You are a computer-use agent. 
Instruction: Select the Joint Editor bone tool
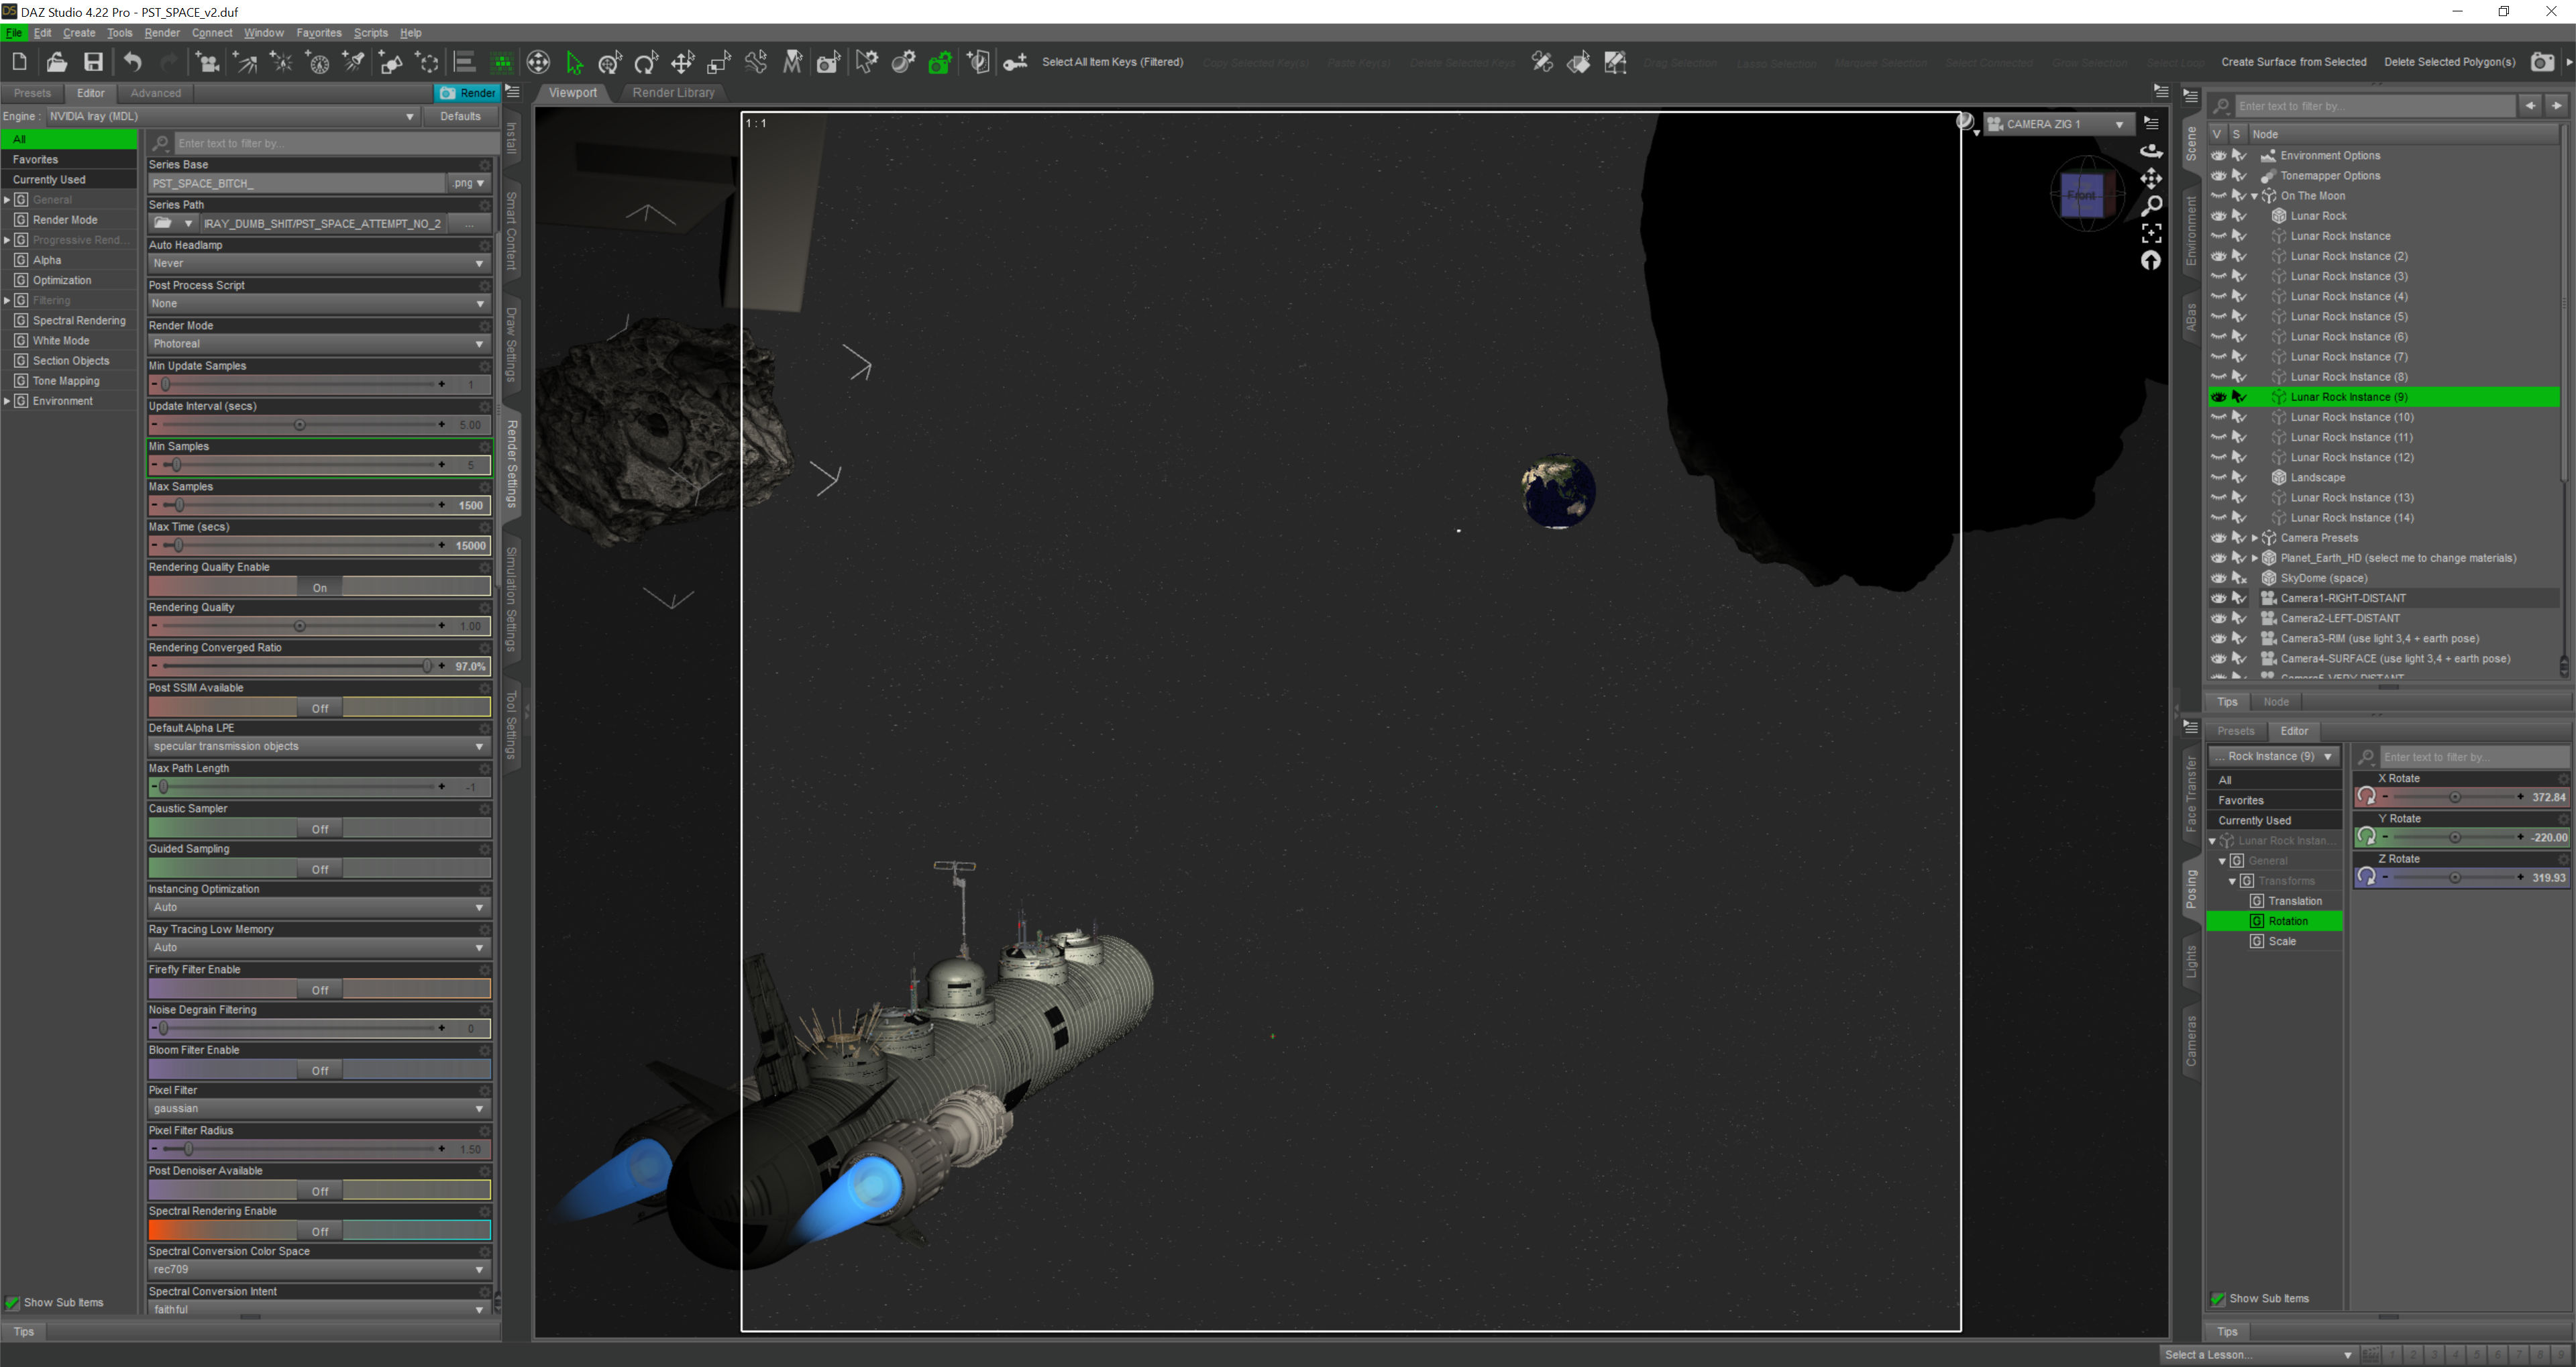tap(756, 62)
